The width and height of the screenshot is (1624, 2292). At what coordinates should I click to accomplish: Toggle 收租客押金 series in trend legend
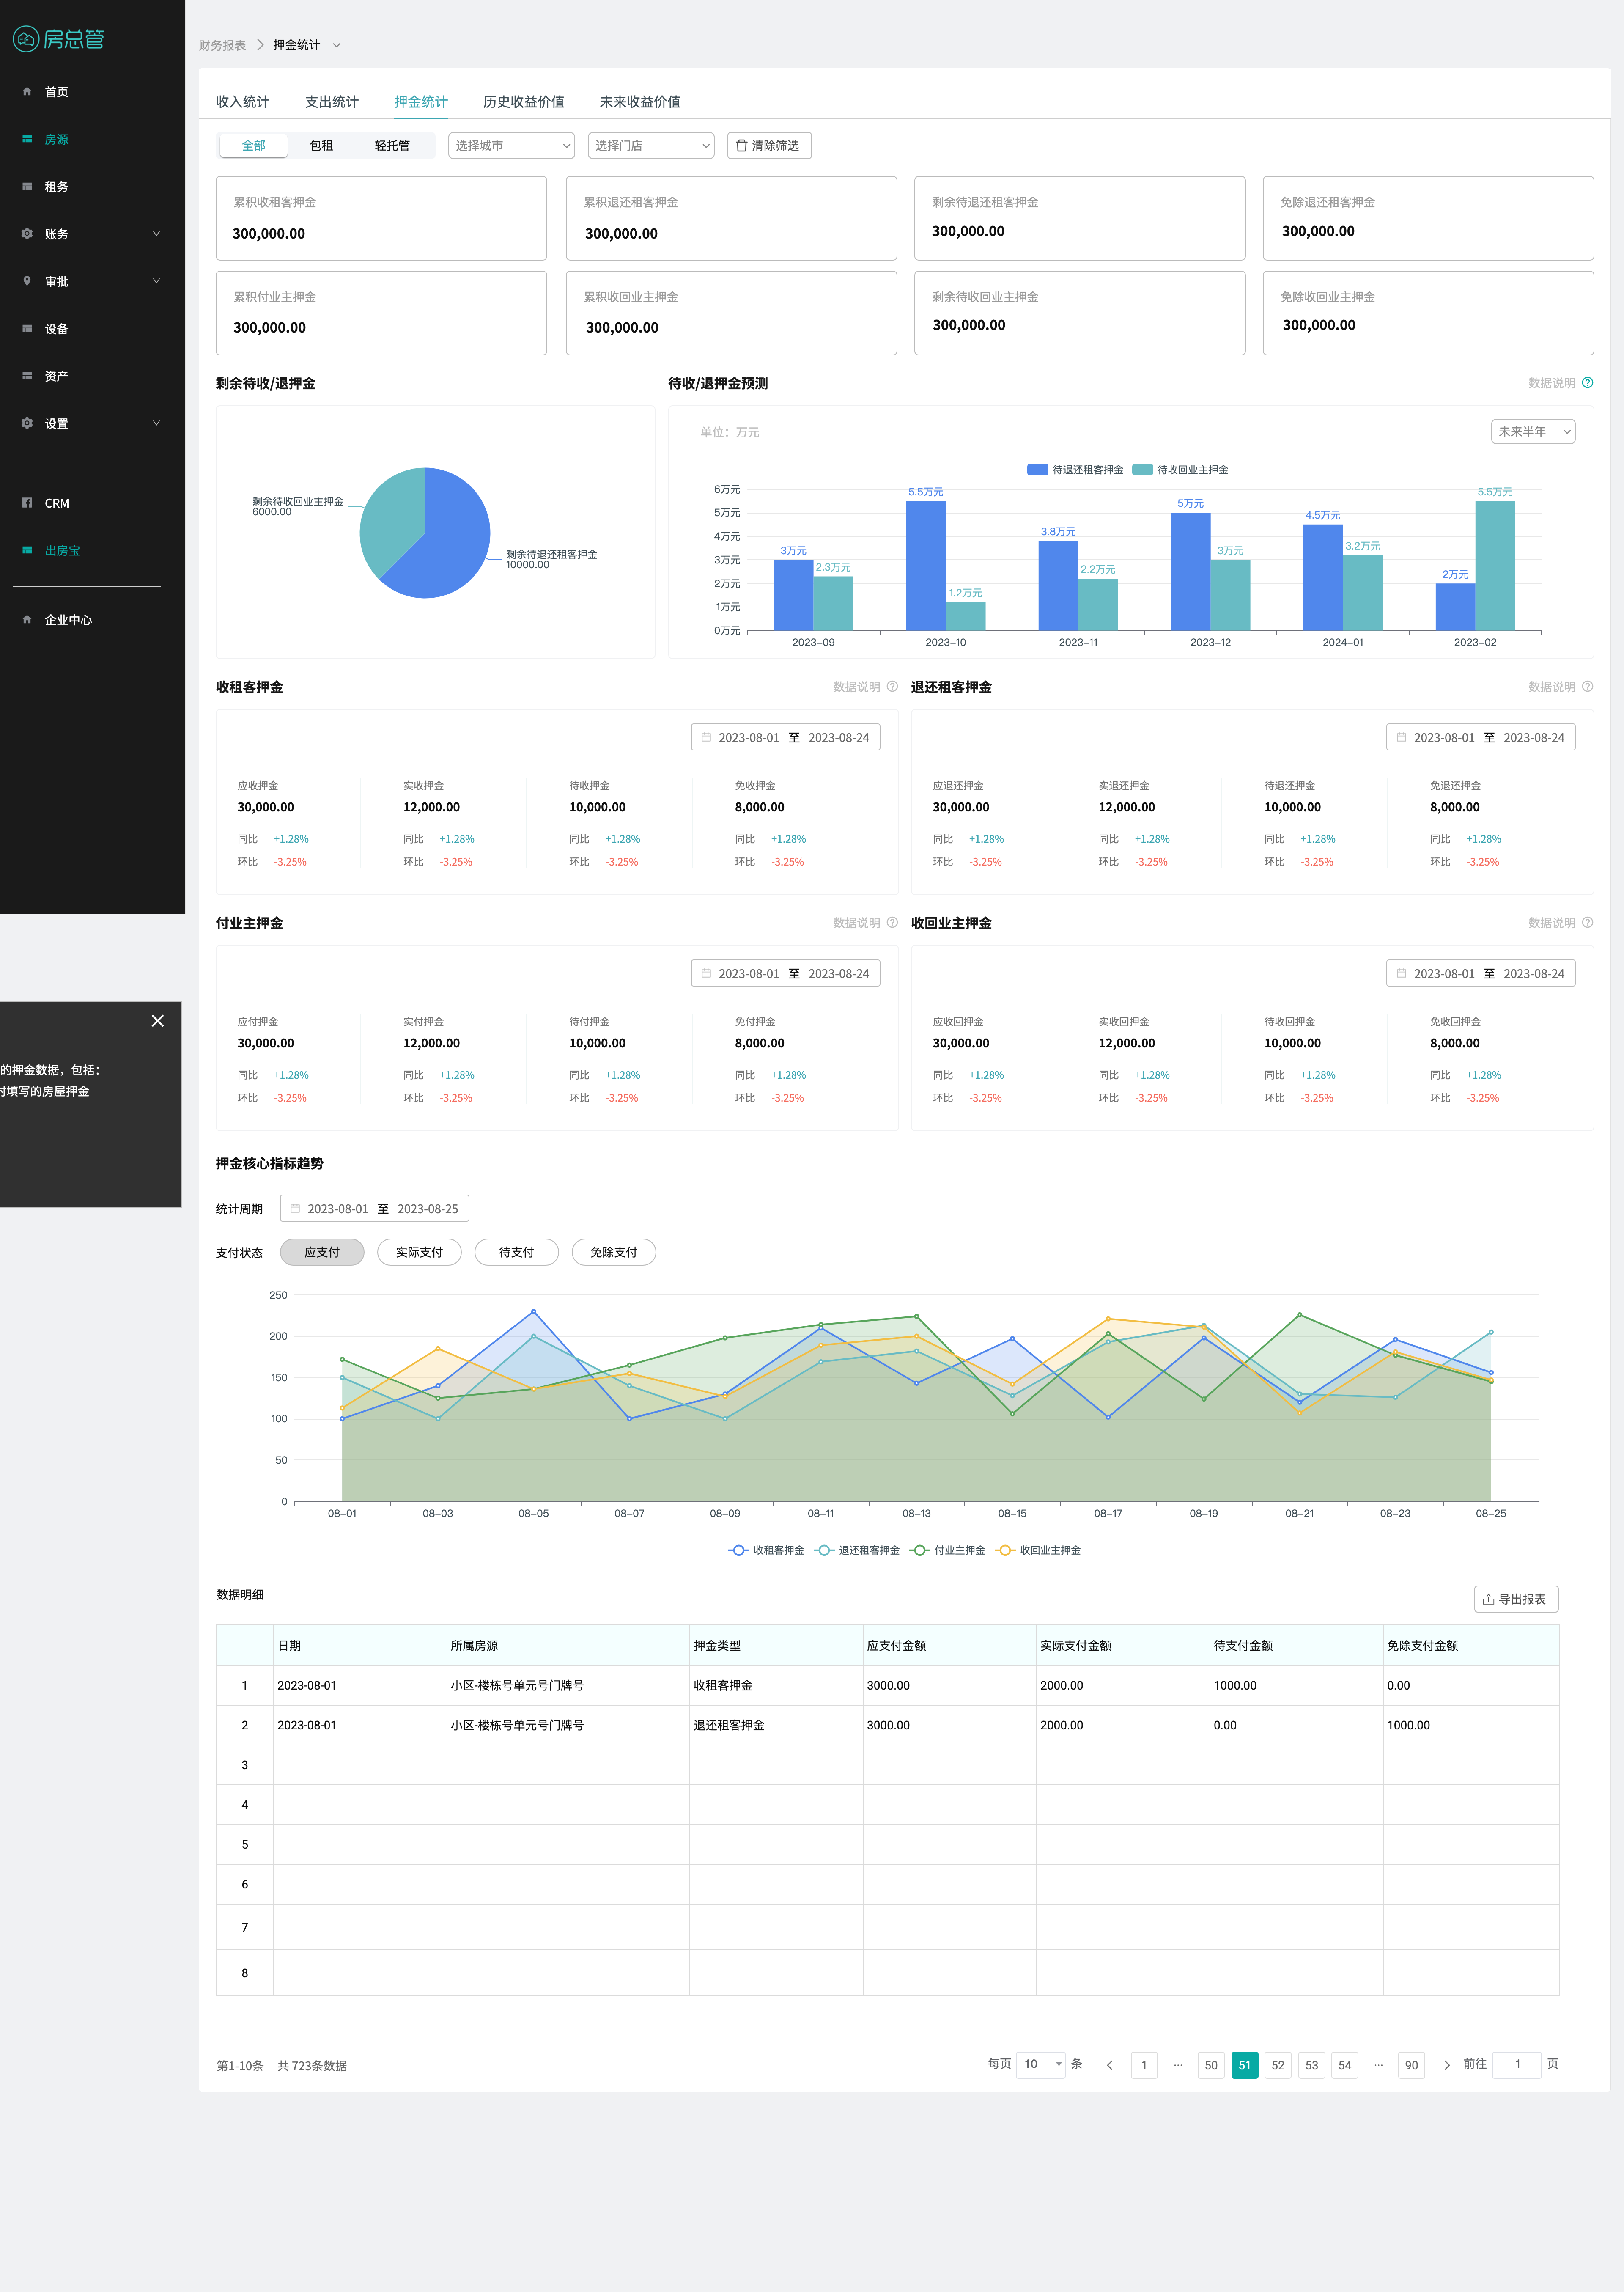[766, 1551]
